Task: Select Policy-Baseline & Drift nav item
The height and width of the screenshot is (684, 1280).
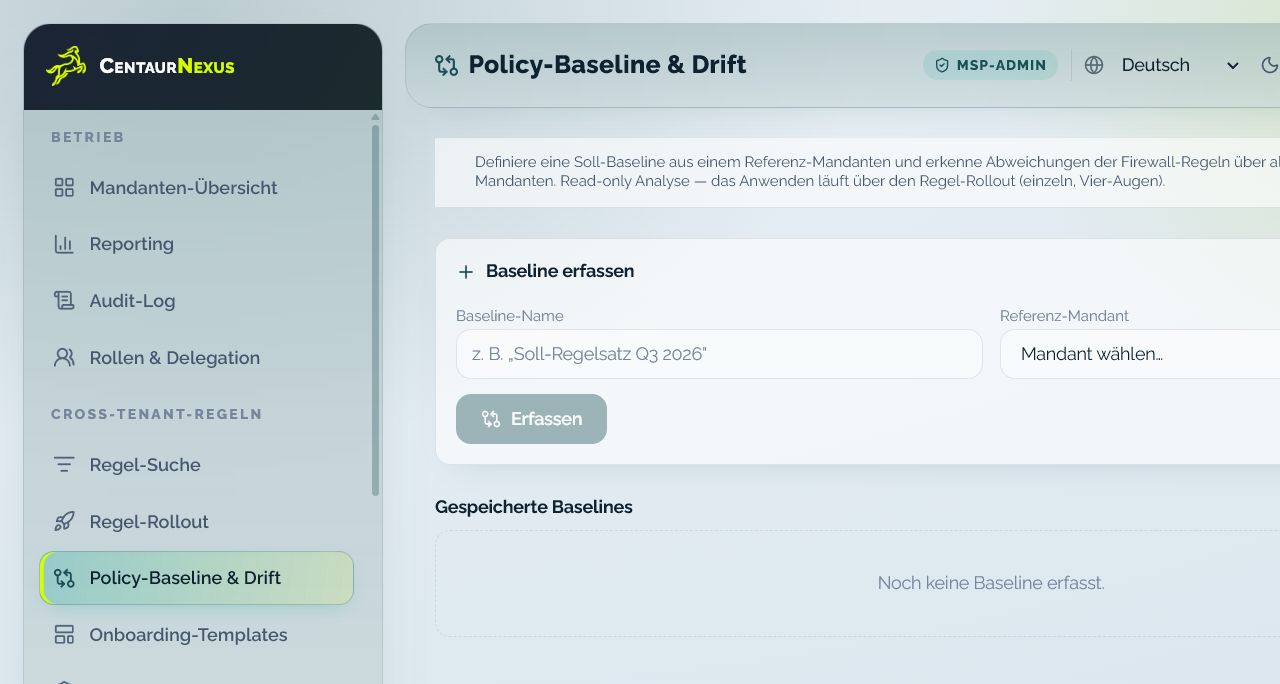Action: [x=196, y=578]
